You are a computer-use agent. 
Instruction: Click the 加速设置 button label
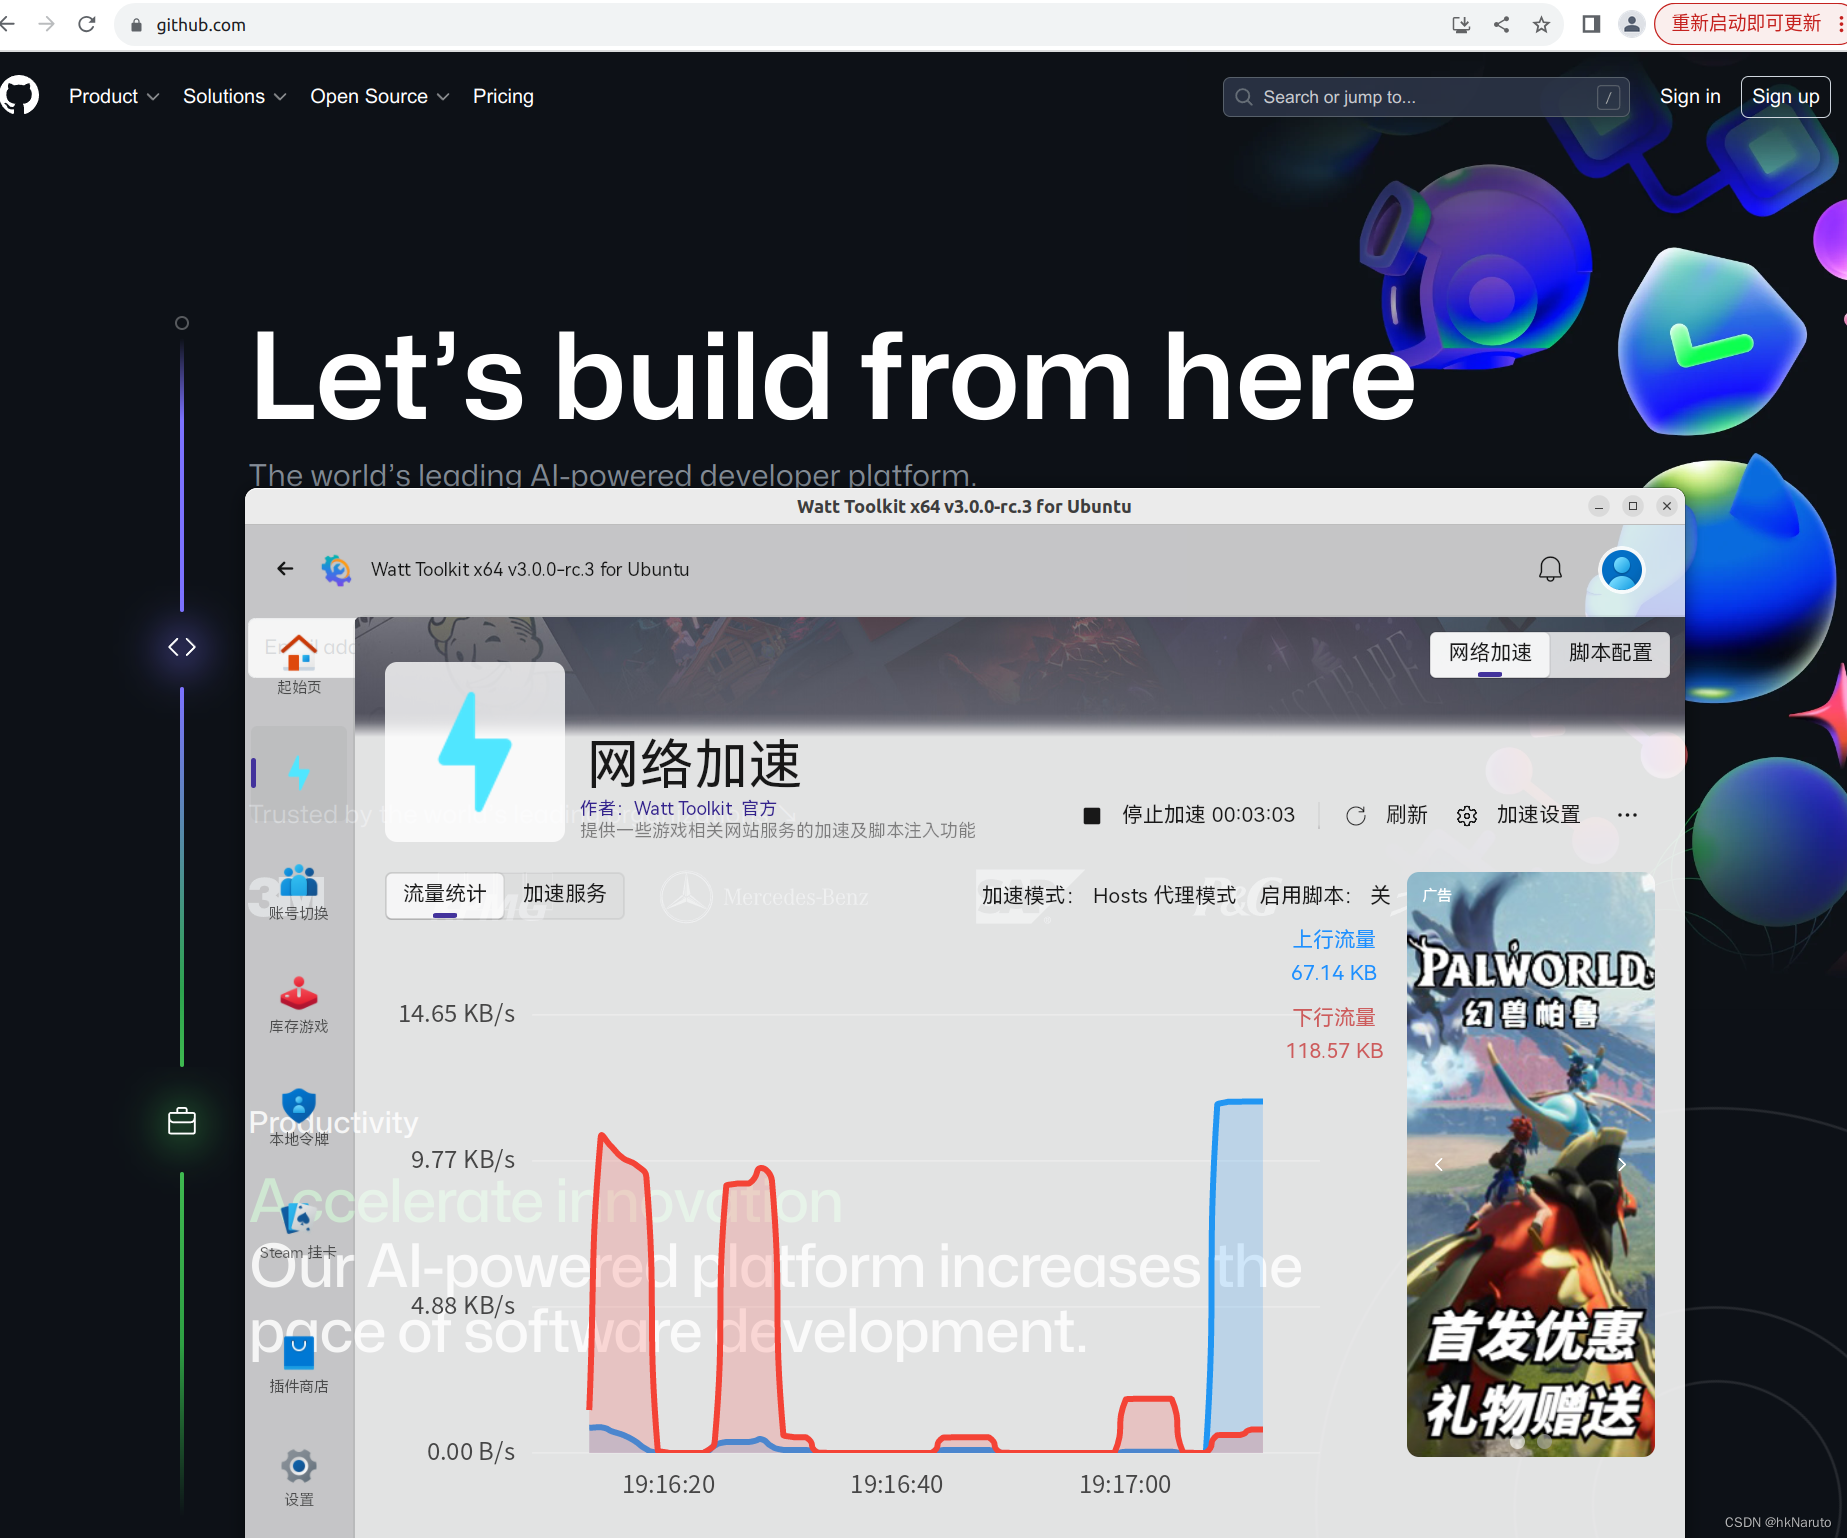pos(1539,815)
